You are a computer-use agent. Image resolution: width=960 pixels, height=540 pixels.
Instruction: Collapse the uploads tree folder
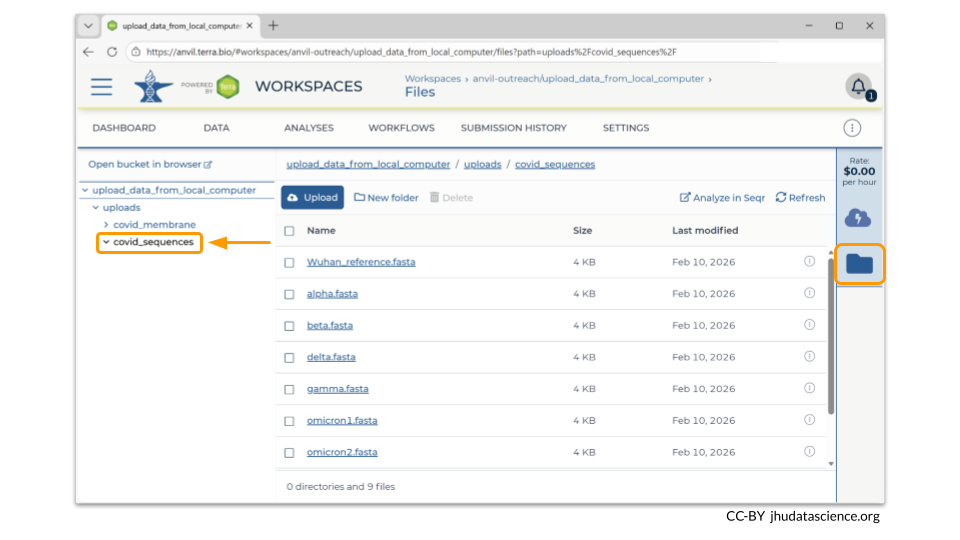coord(96,208)
